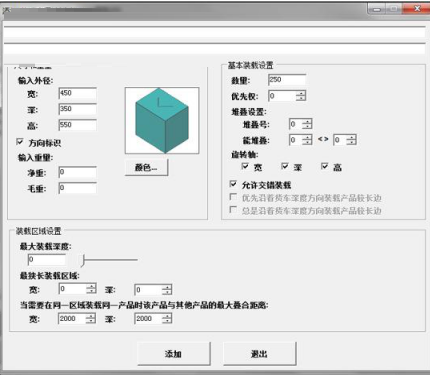This screenshot has width=430, height=375.
Task: Click the 数量 field showing 250
Action: pyautogui.click(x=287, y=80)
